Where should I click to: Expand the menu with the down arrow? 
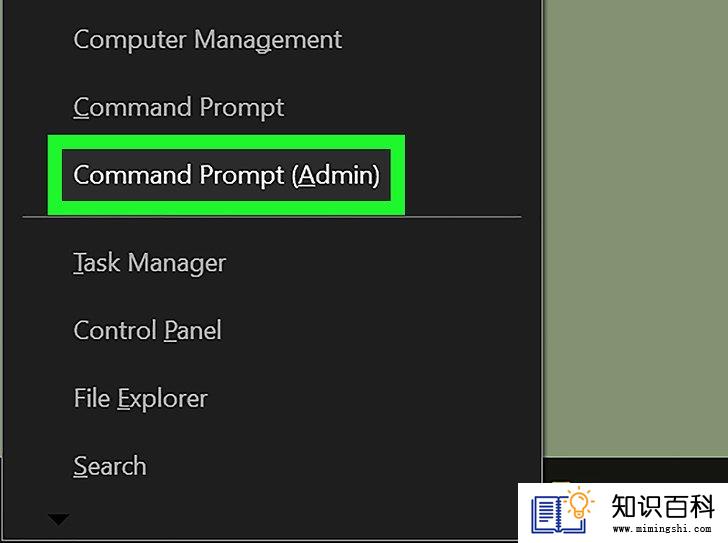point(58,519)
